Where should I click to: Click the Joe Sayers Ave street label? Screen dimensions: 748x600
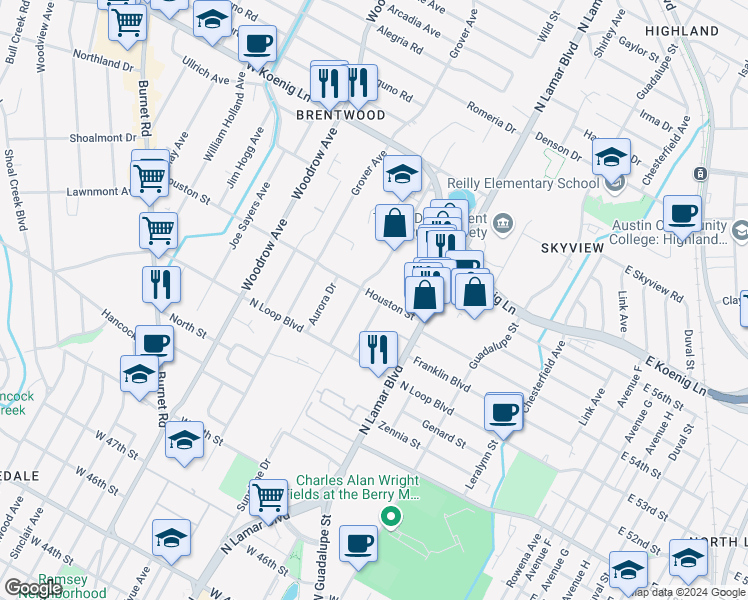pyautogui.click(x=249, y=215)
